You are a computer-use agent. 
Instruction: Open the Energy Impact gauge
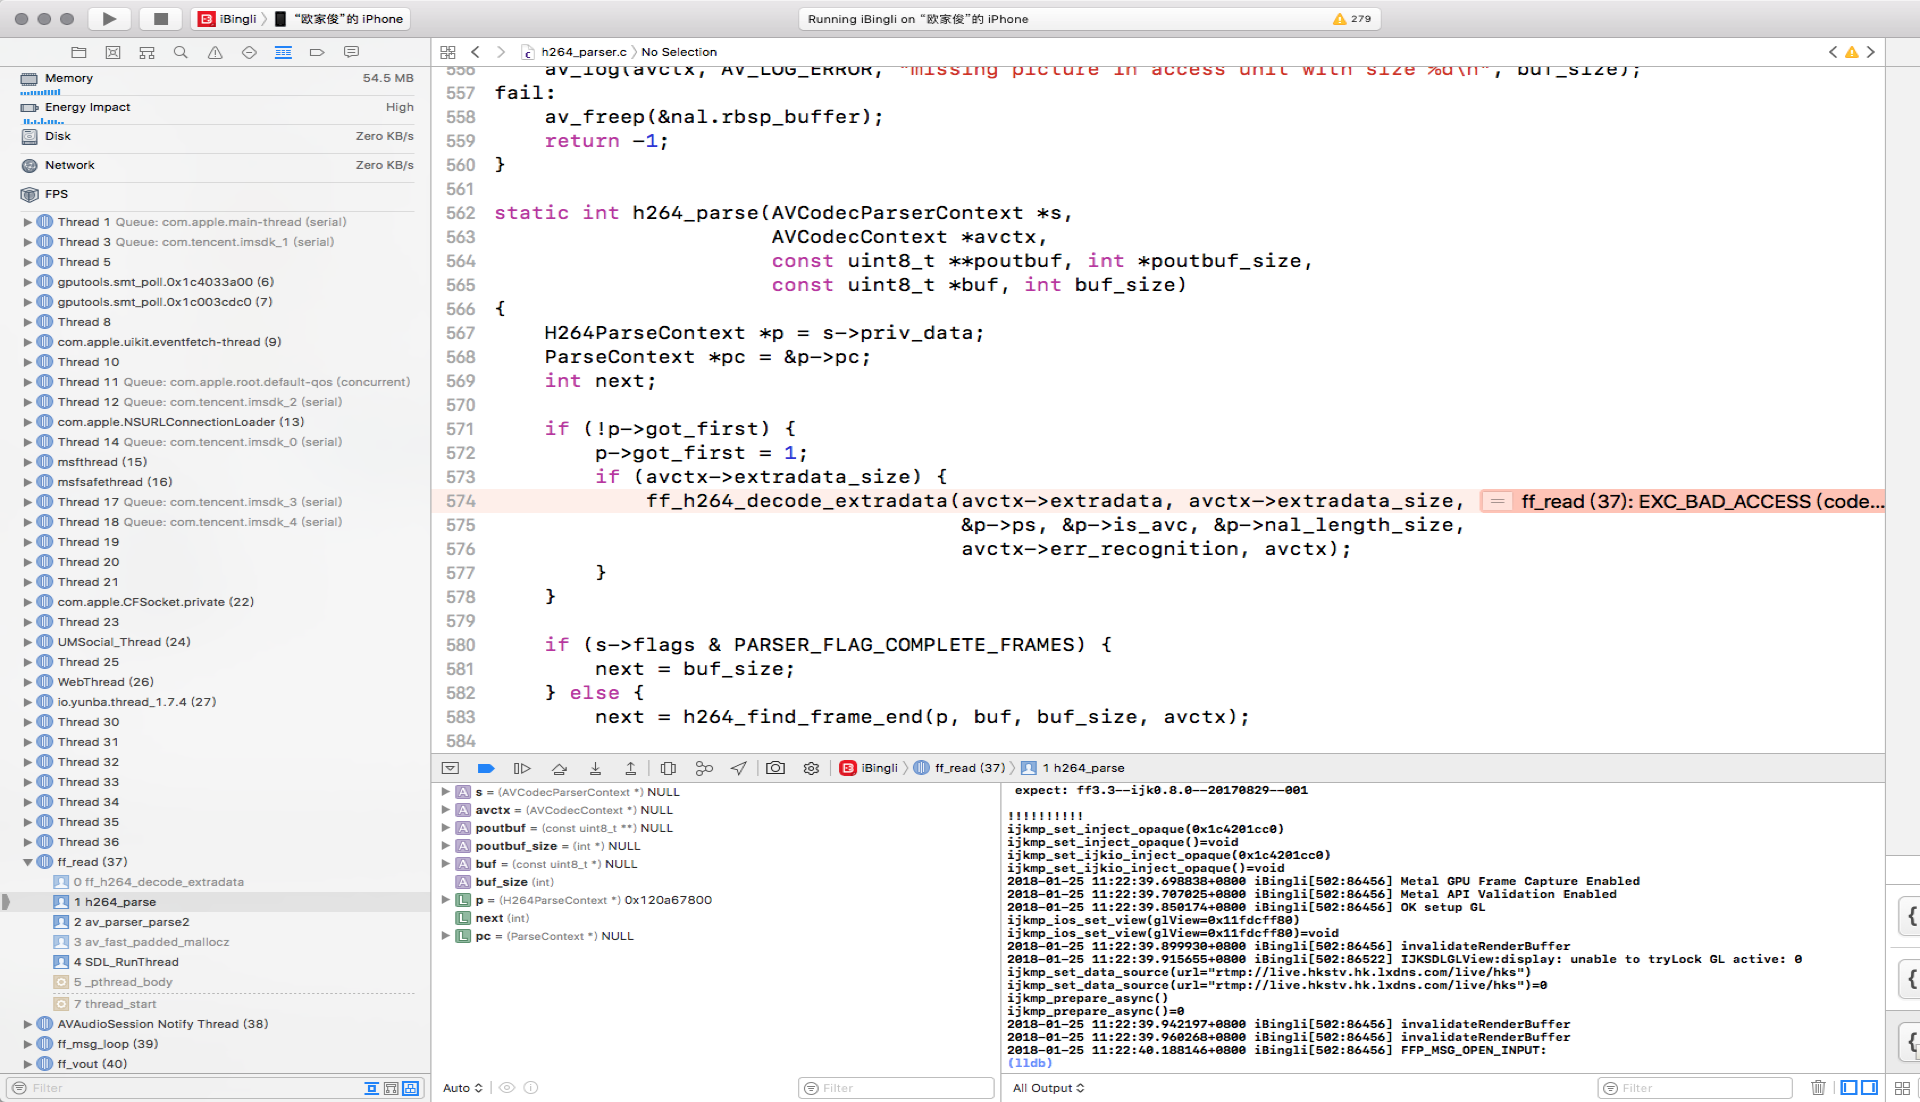pos(217,109)
